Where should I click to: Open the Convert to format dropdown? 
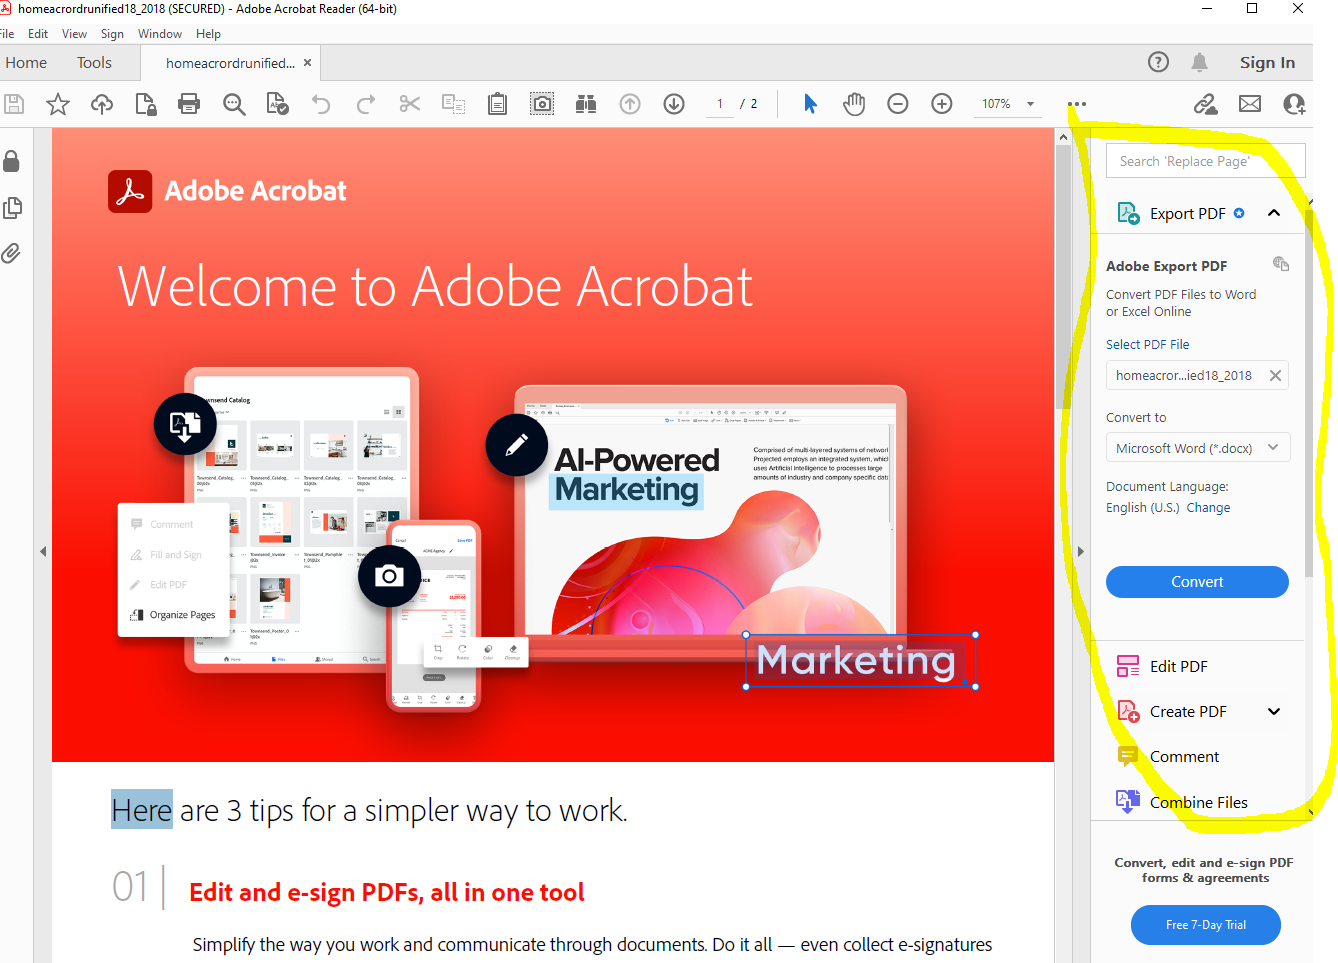[1197, 447]
